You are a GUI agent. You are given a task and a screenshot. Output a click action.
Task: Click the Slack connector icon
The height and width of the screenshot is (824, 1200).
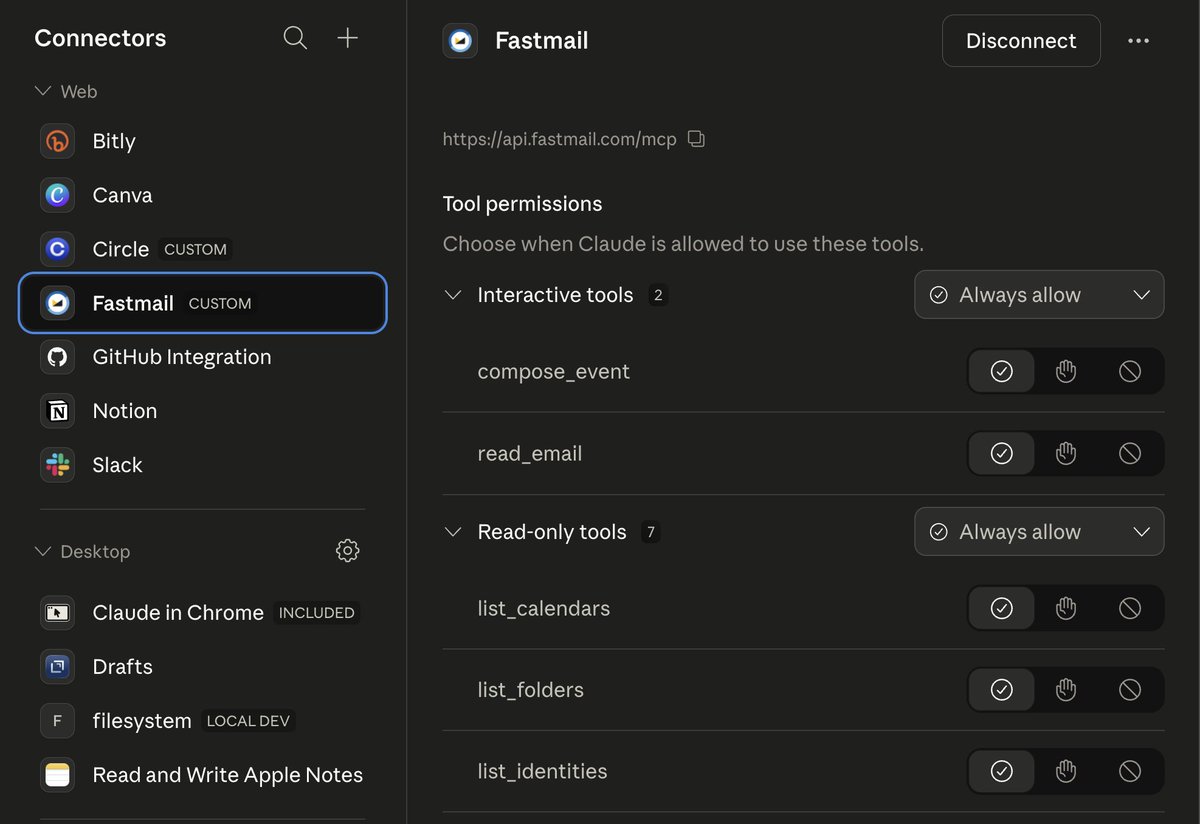(58, 465)
